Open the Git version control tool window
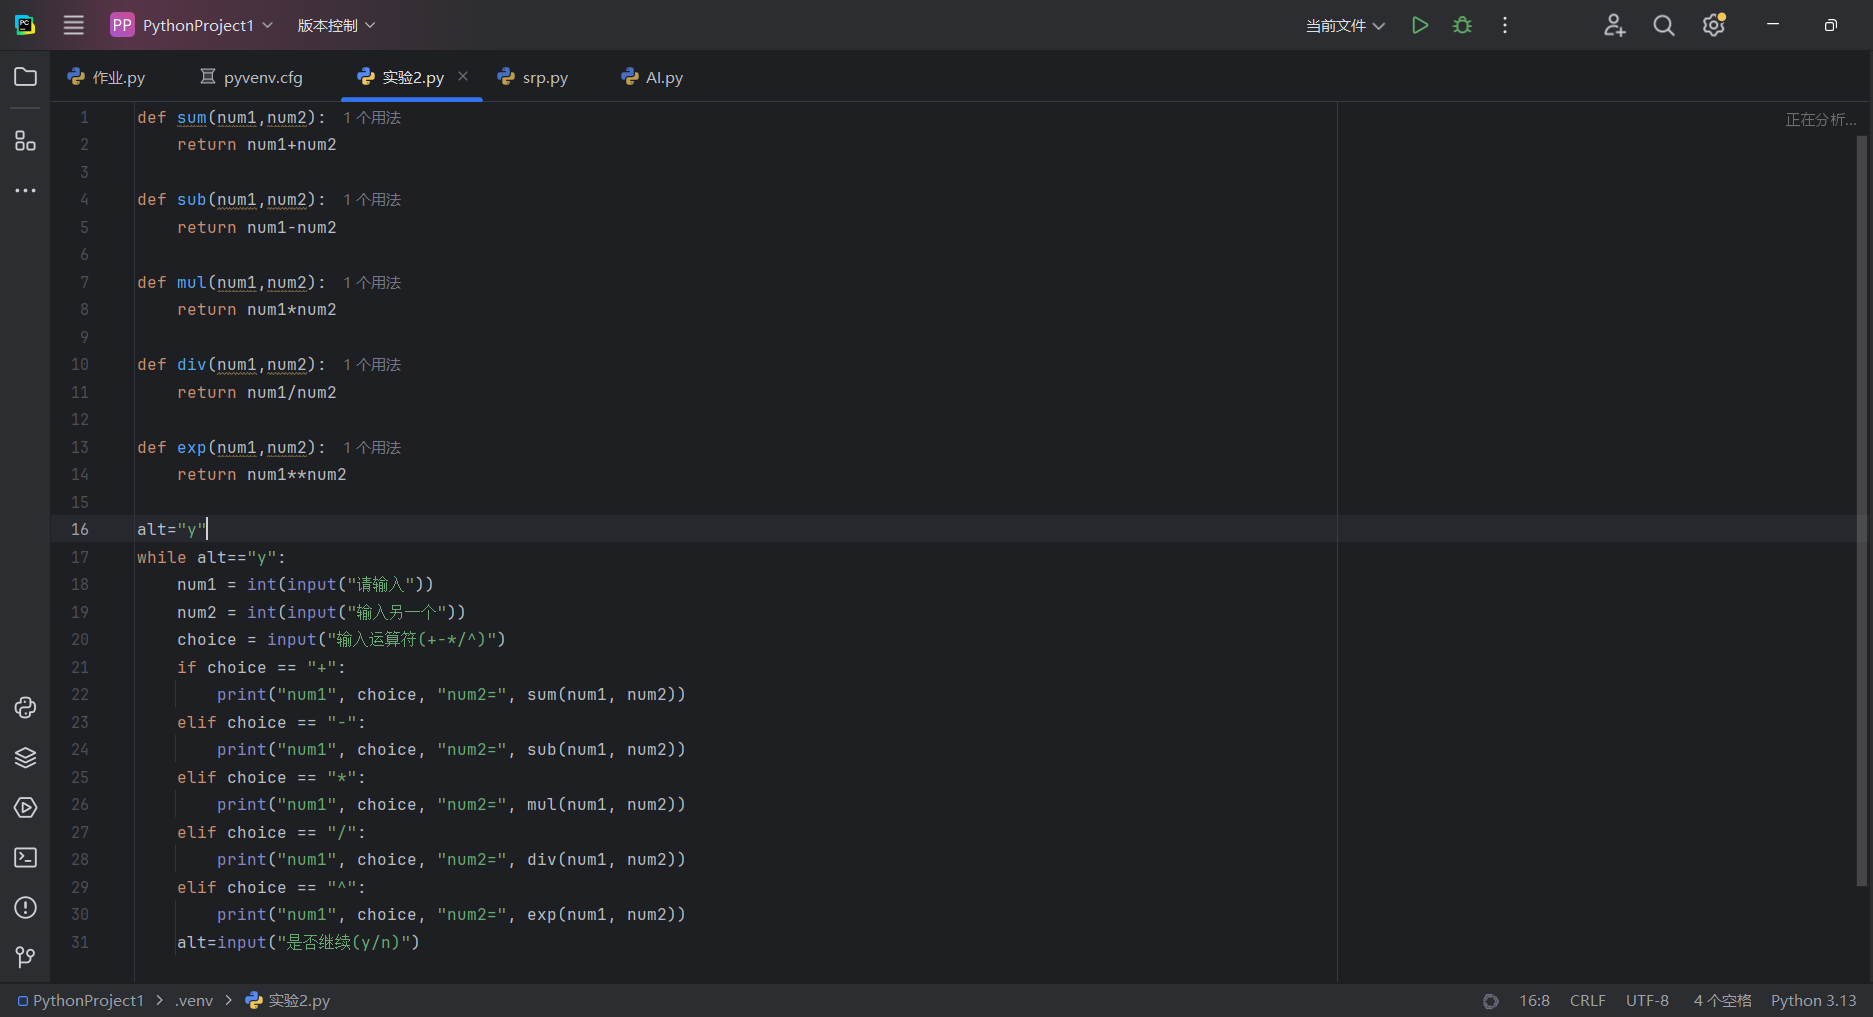The image size is (1873, 1017). (25, 957)
